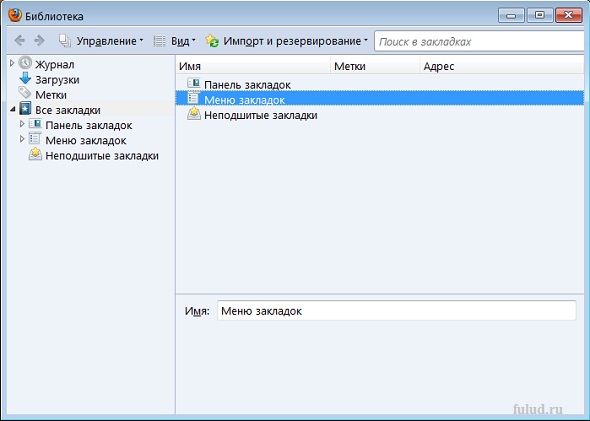The image size is (590, 421).
Task: Collapse the Все закладки tree node
Action: click(12, 109)
